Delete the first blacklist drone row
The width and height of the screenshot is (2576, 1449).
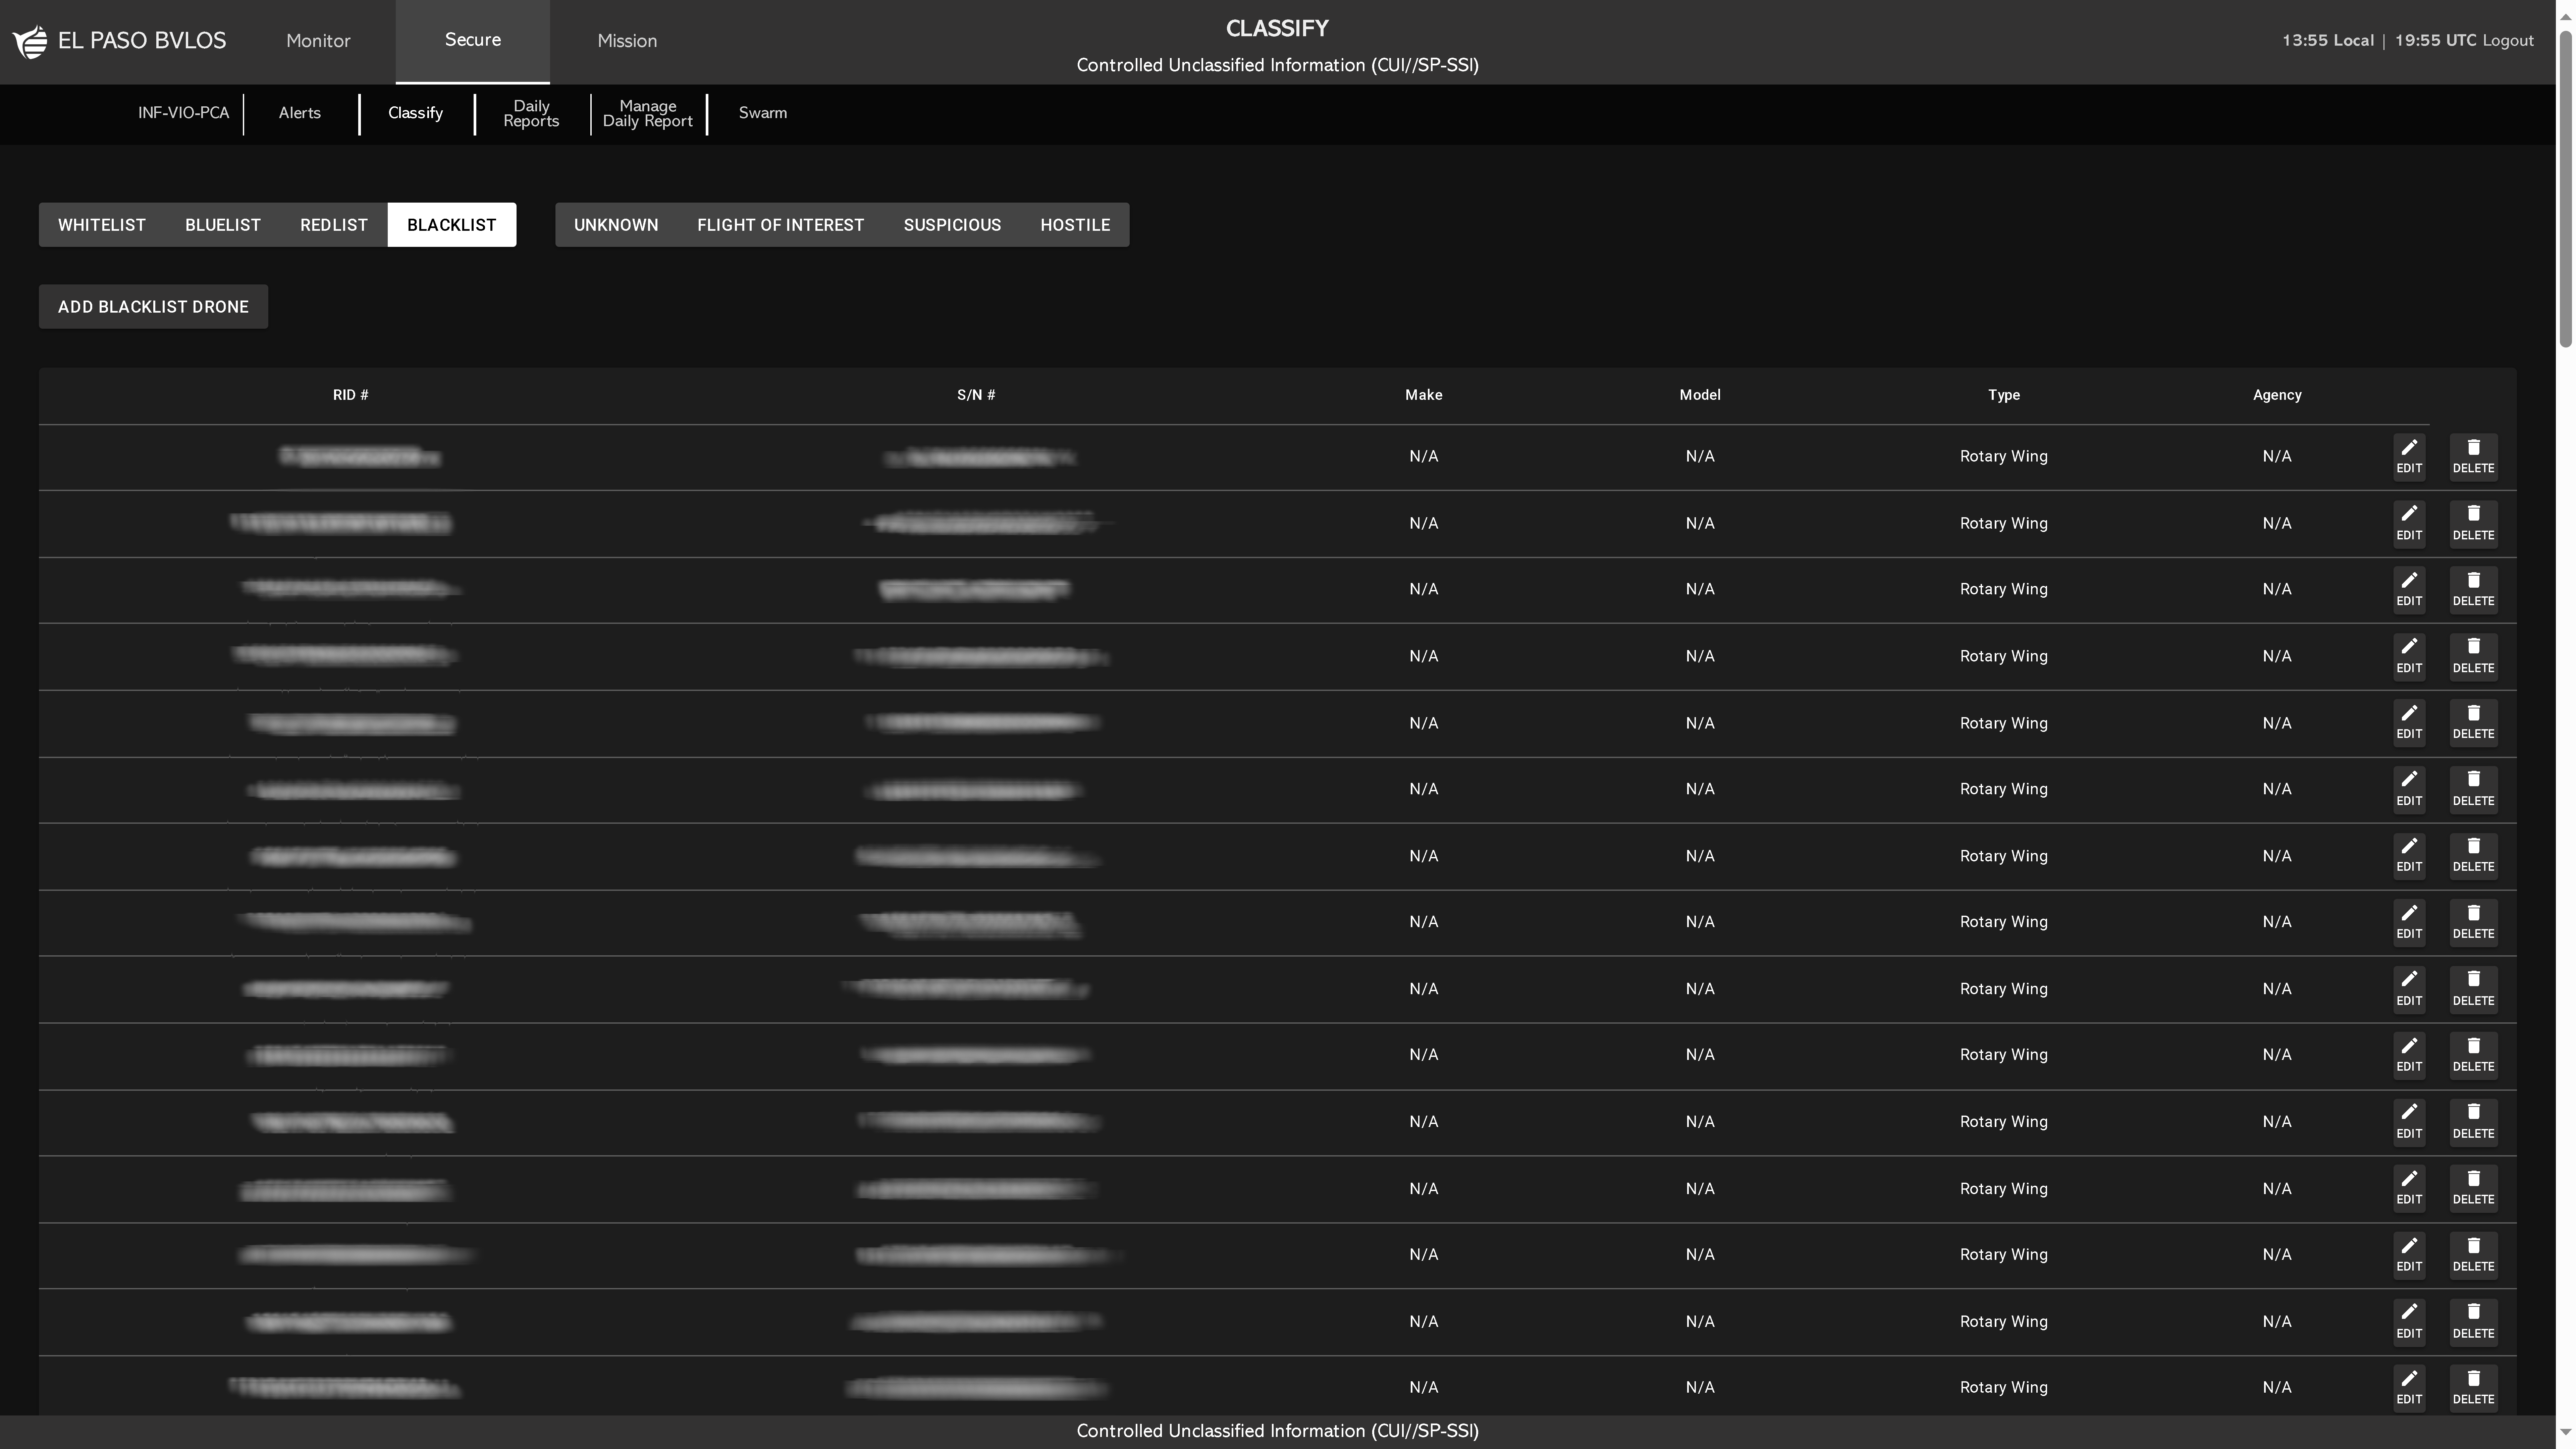(2473, 457)
